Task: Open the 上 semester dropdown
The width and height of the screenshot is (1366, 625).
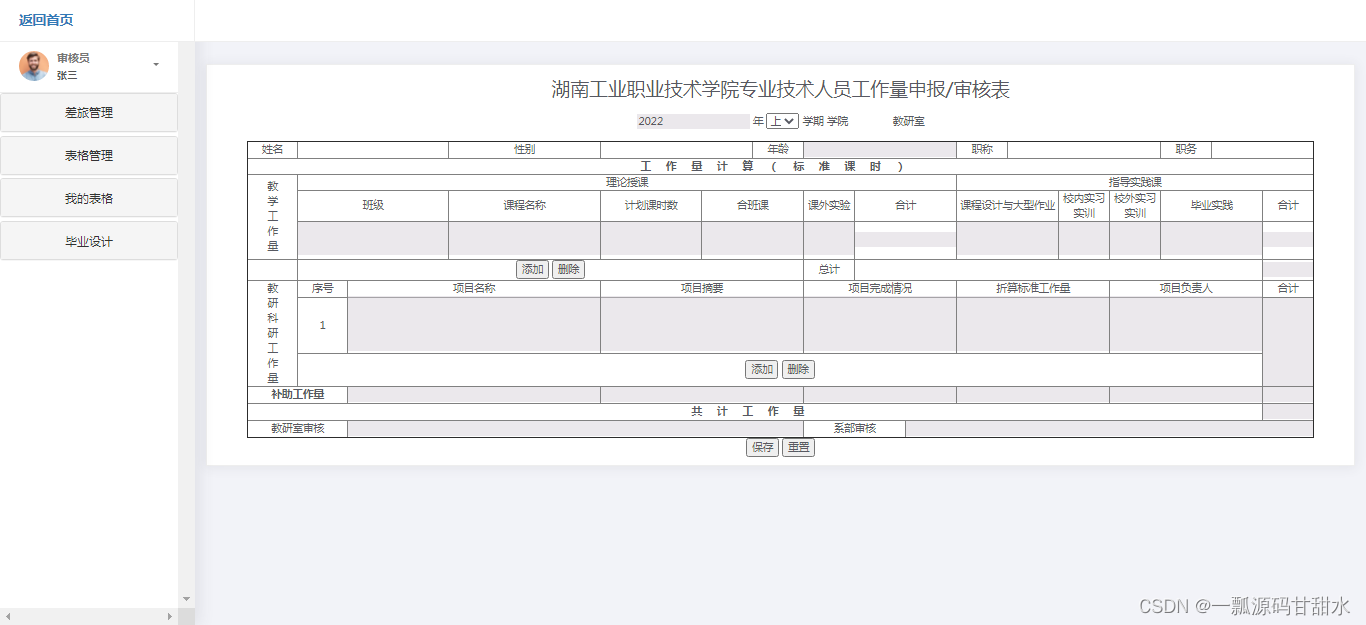Action: coord(782,121)
